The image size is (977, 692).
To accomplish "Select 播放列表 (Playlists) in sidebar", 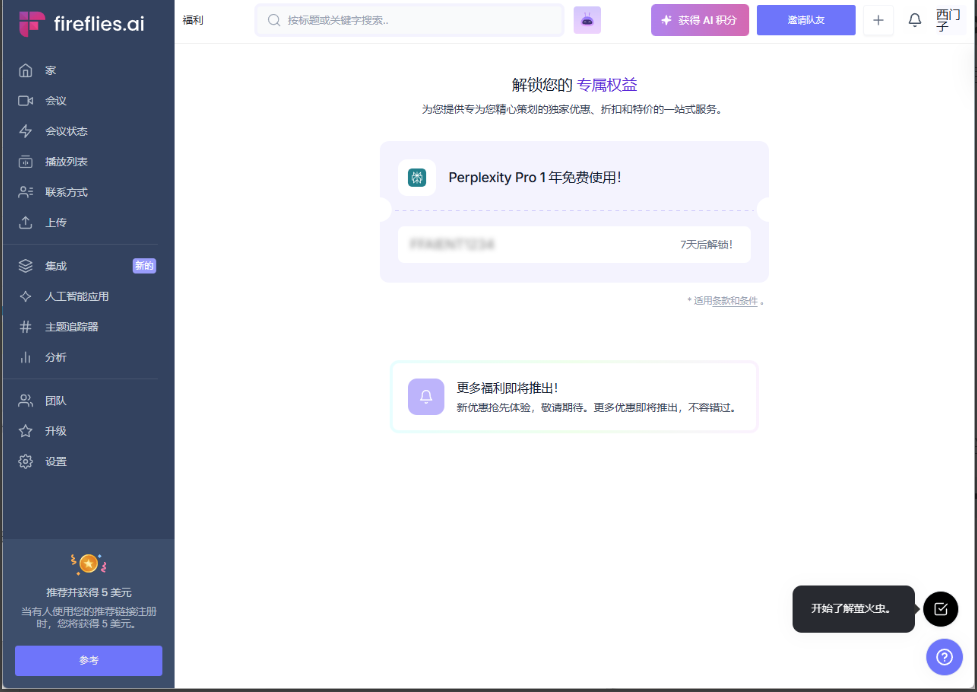I will 66,162.
